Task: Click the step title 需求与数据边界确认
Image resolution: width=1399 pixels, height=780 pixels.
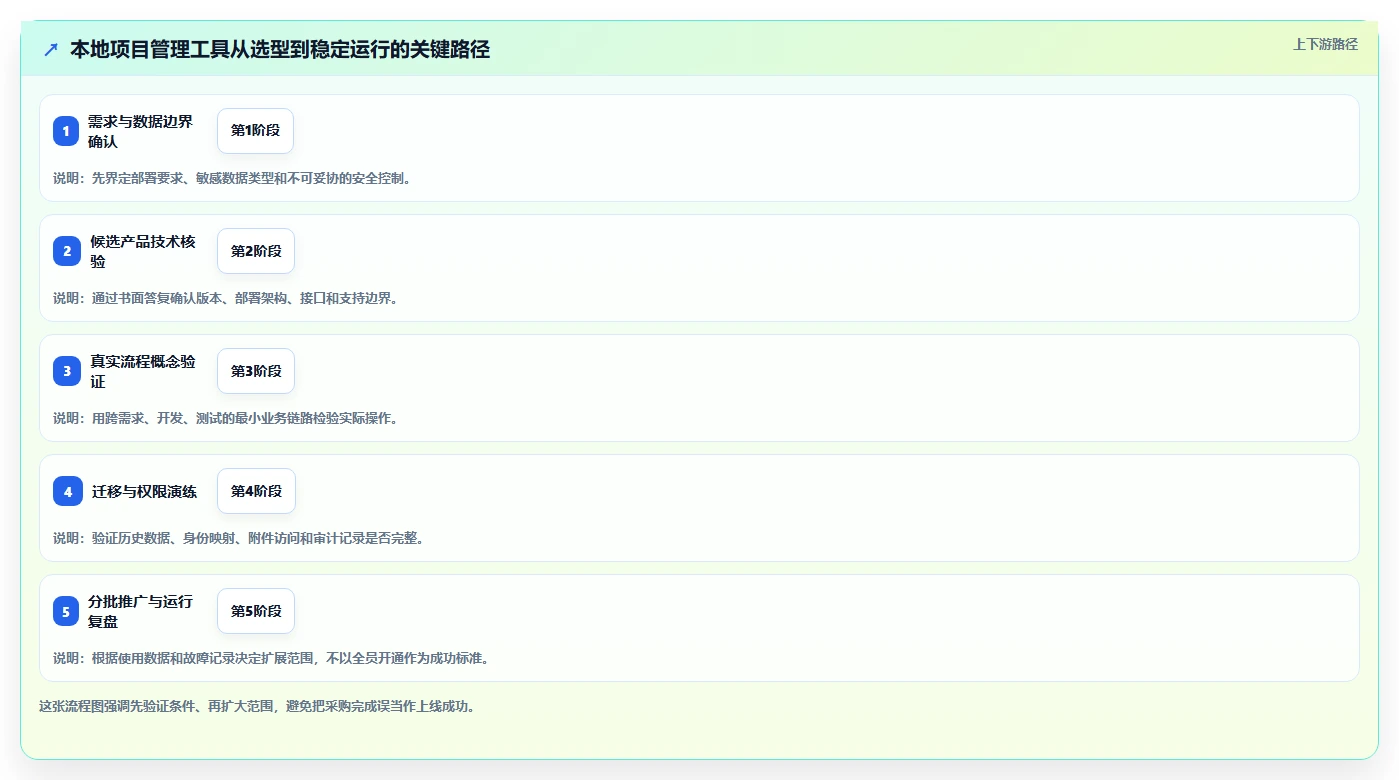Action: tap(140, 131)
